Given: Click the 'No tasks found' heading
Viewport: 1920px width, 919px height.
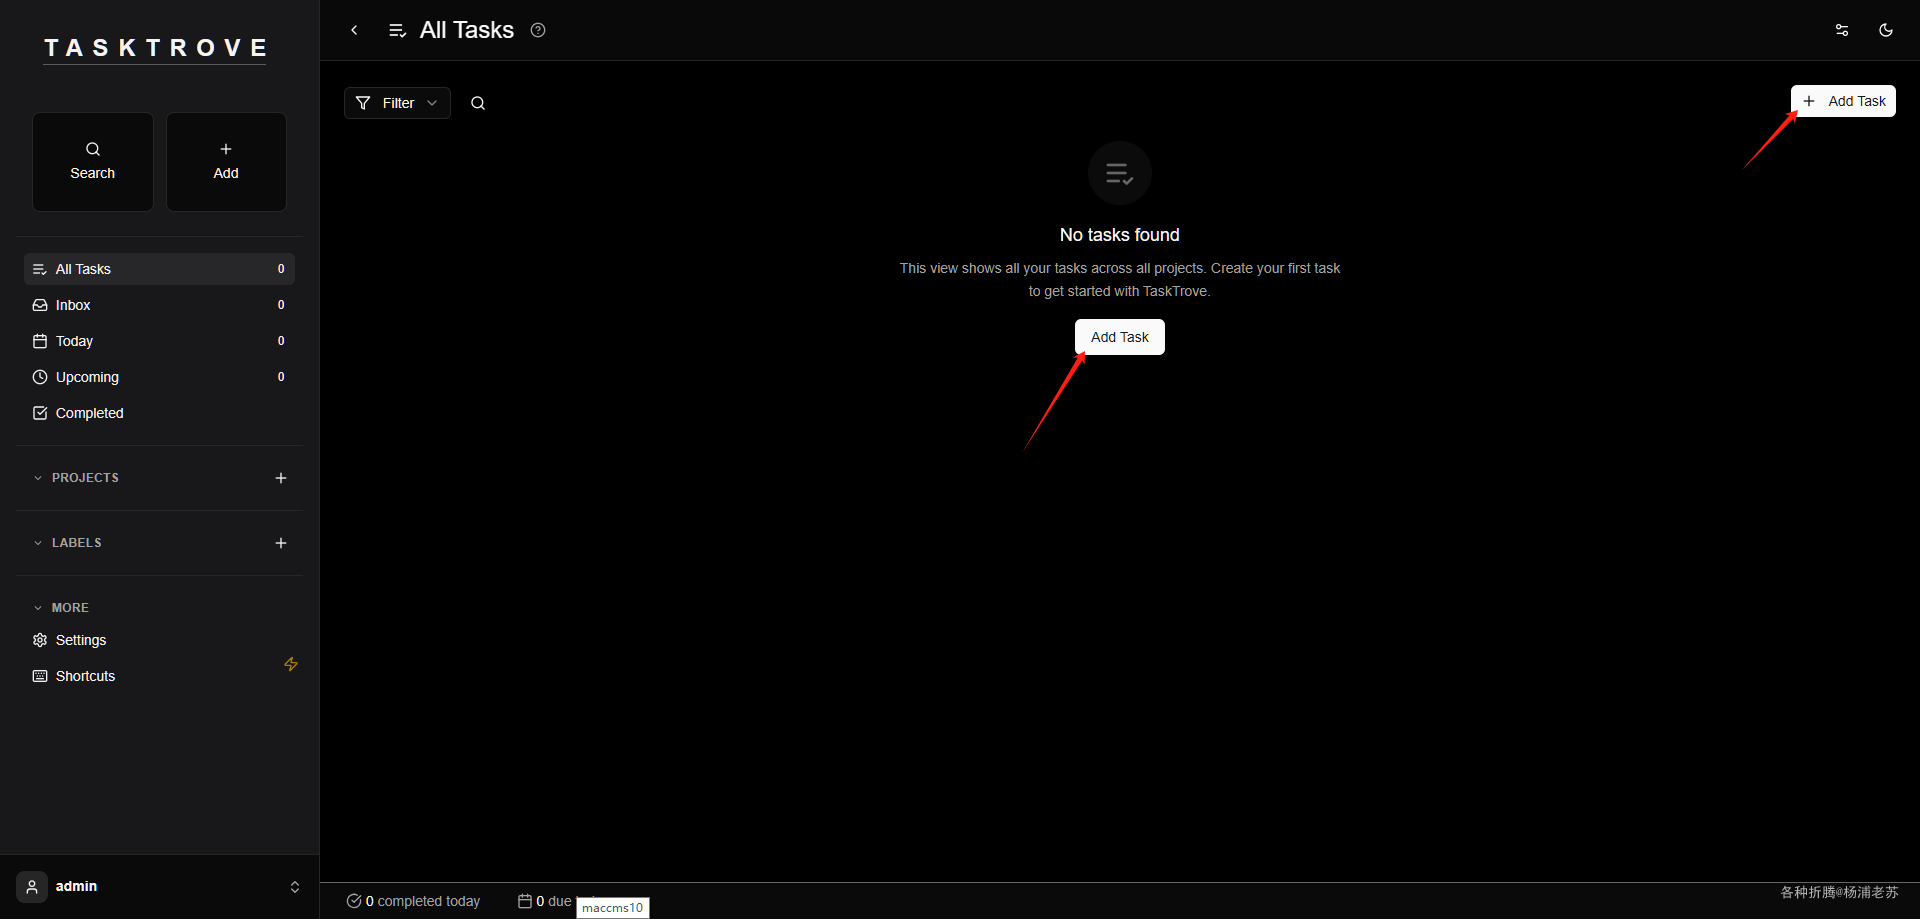Looking at the screenshot, I should [x=1120, y=235].
